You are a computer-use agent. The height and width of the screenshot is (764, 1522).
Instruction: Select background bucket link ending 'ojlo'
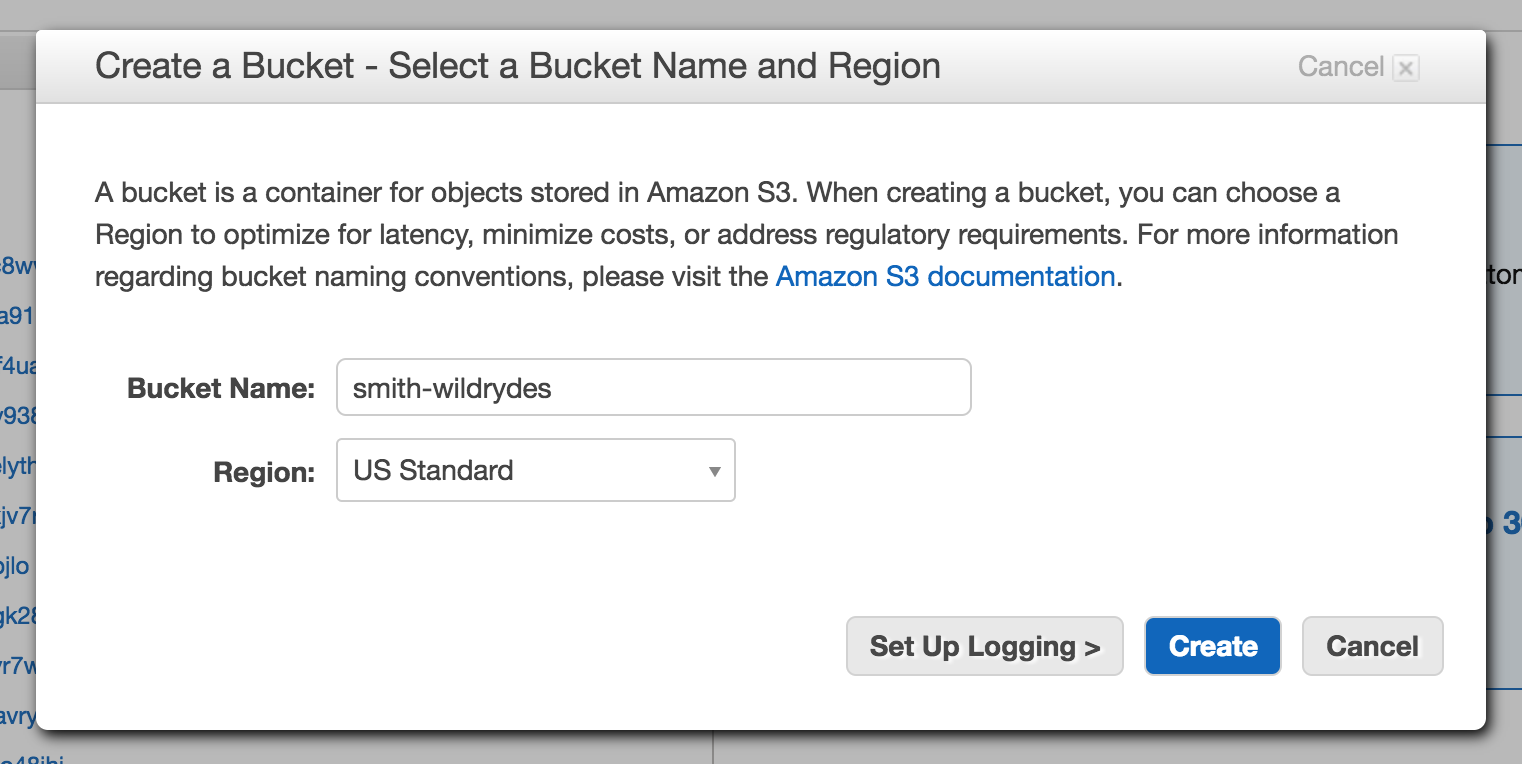[x=15, y=566]
